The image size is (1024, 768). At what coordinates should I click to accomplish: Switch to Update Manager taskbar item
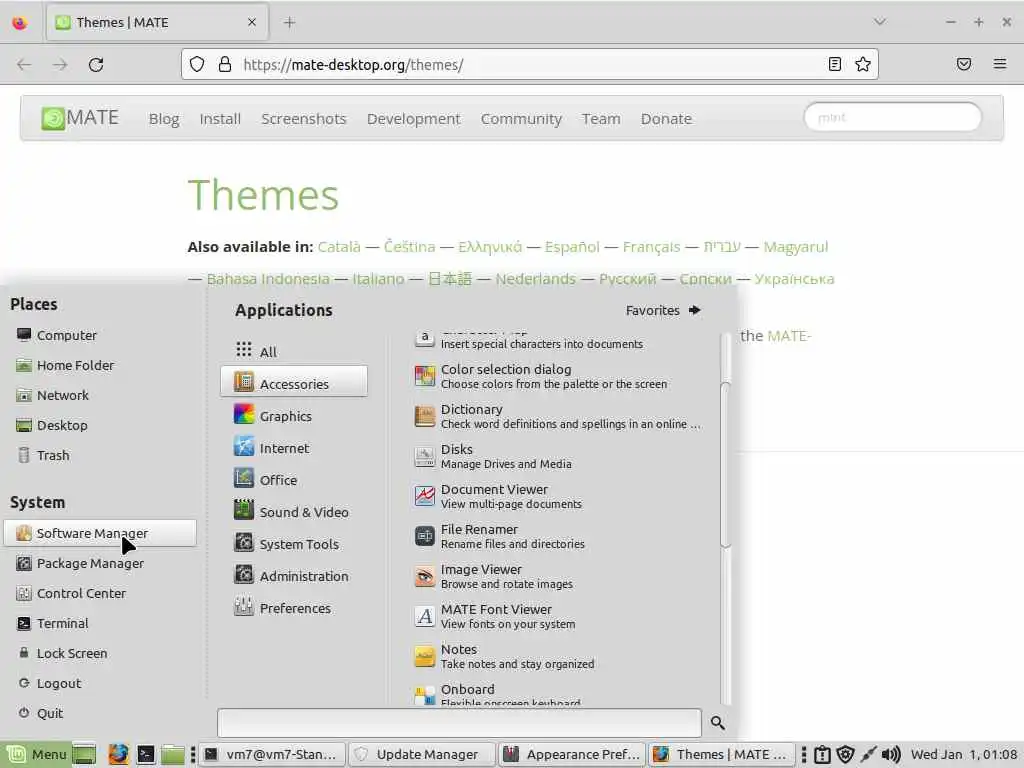click(421, 754)
